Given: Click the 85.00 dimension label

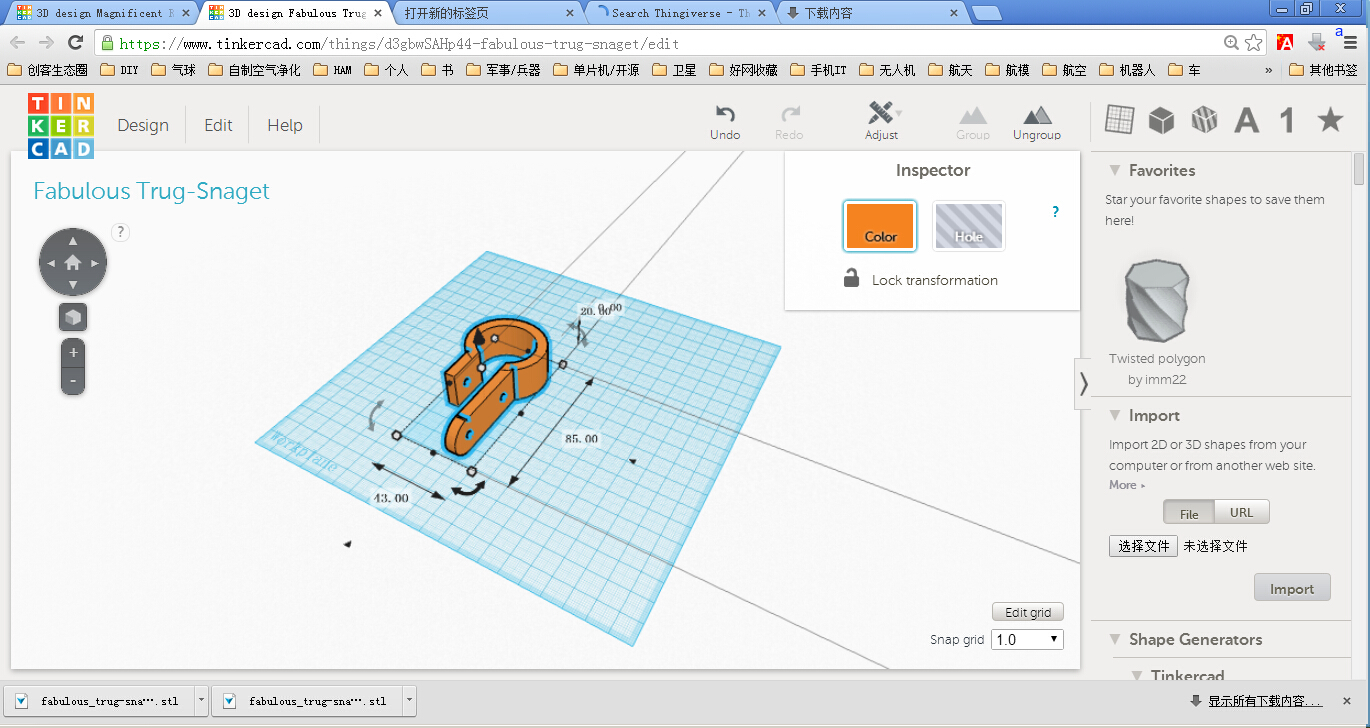Looking at the screenshot, I should (581, 439).
